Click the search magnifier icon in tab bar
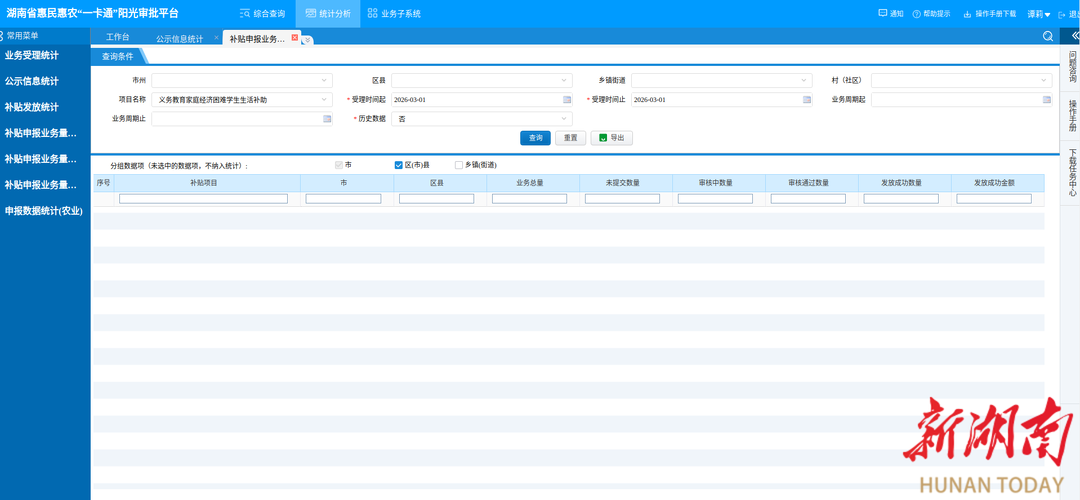This screenshot has height=500, width=1080. pyautogui.click(x=1048, y=36)
